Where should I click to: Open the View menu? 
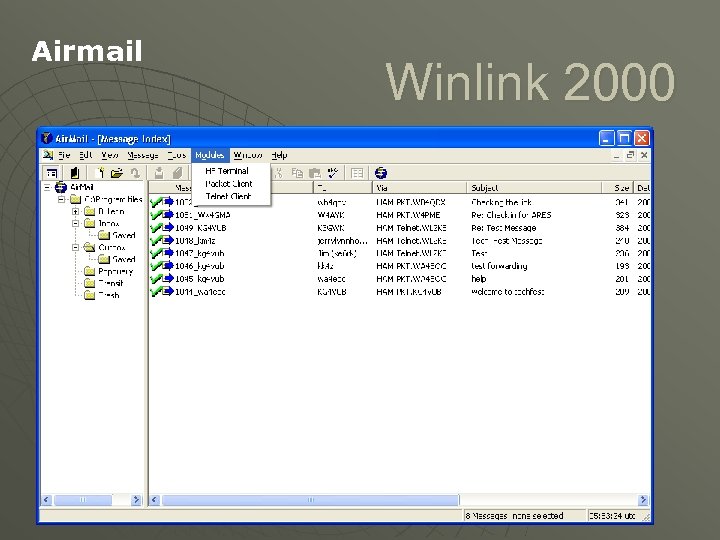(x=110, y=155)
